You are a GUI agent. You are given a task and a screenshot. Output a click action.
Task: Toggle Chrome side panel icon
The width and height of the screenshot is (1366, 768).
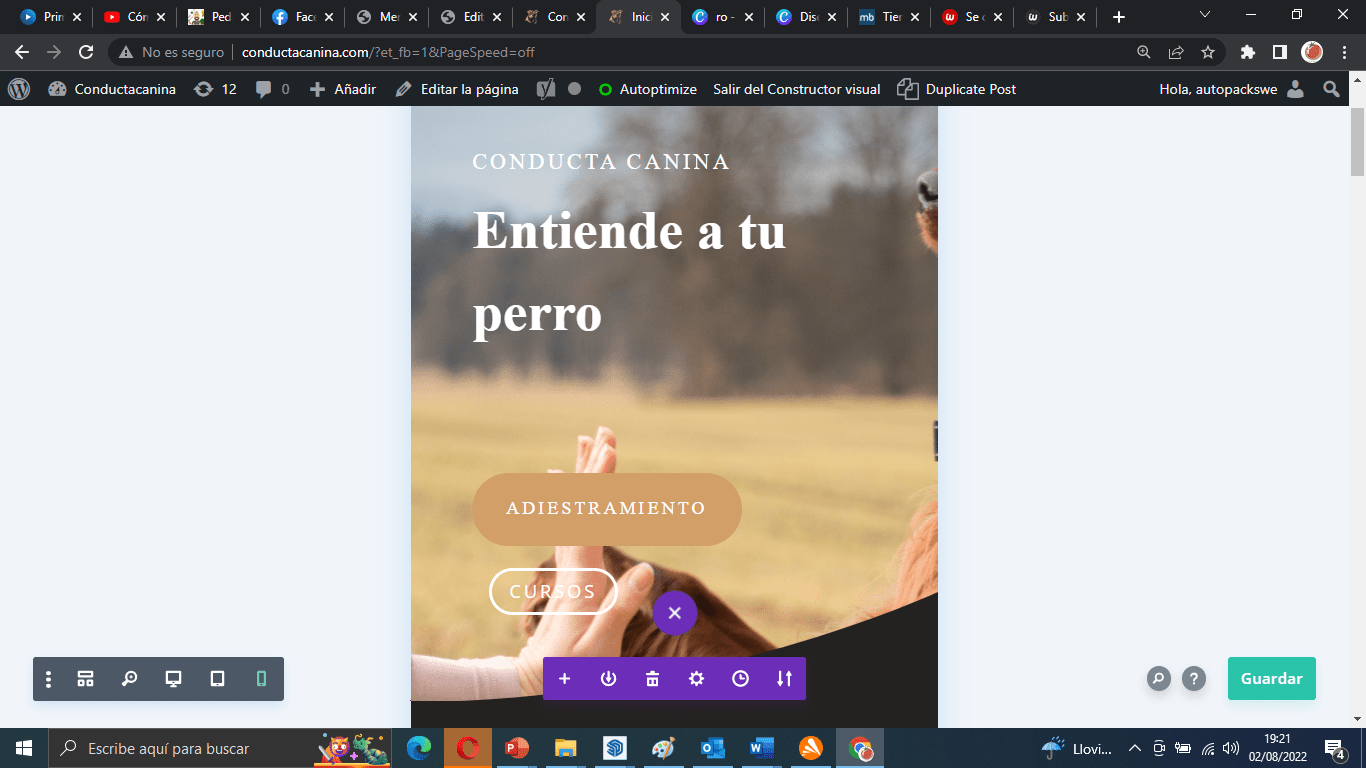(1279, 52)
